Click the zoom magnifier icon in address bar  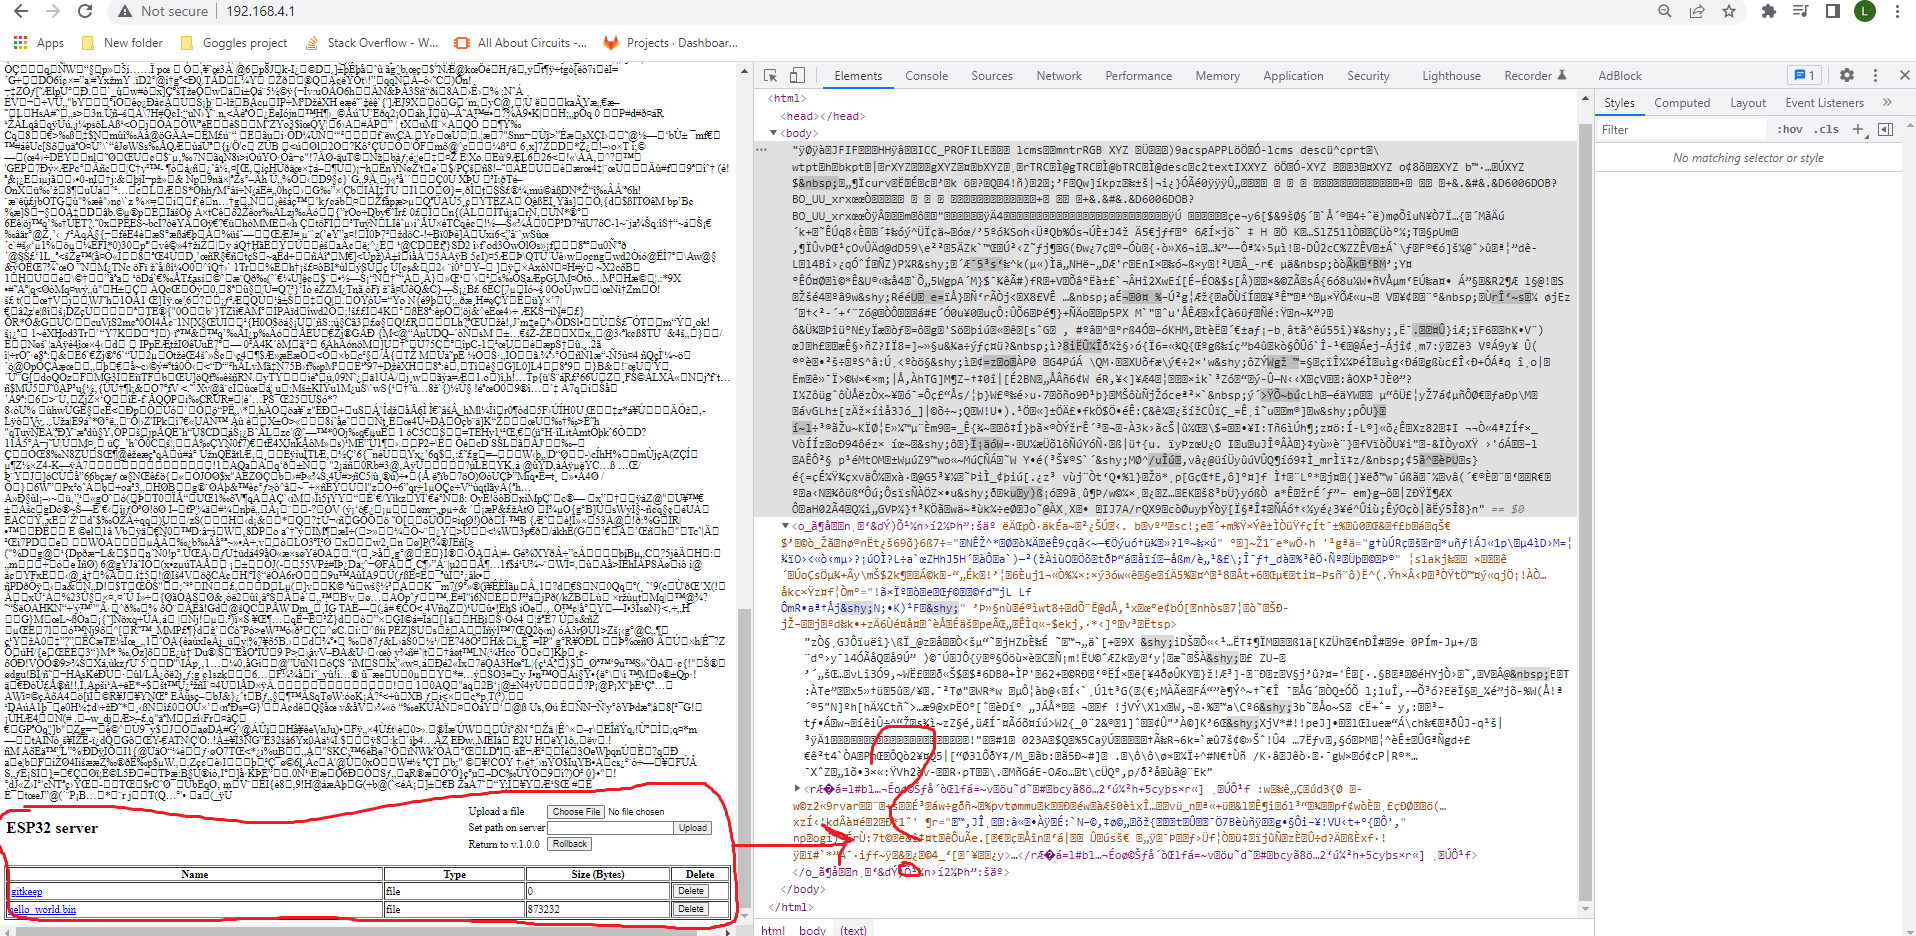pos(1665,11)
